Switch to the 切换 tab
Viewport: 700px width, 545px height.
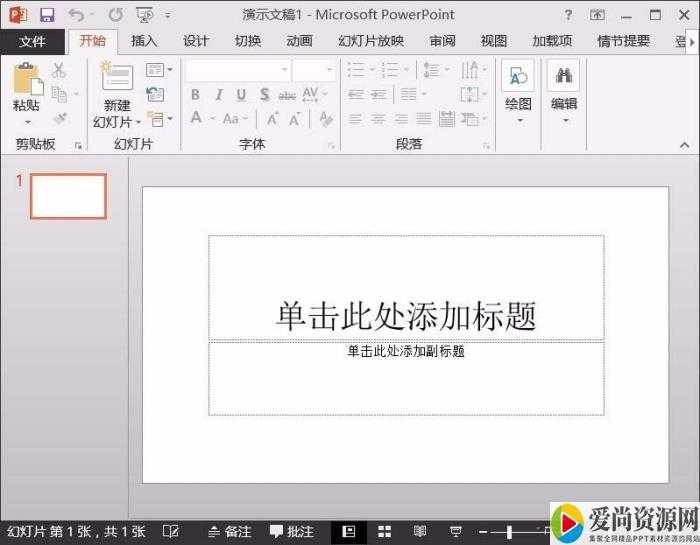(247, 41)
